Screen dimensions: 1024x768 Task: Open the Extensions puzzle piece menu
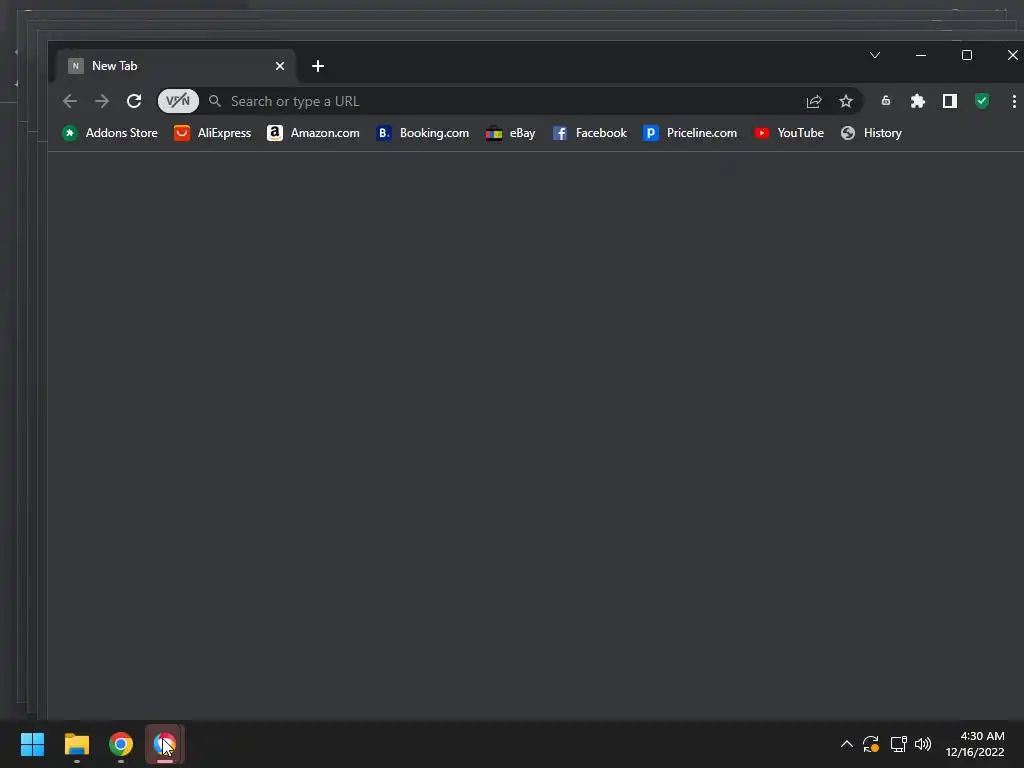pyautogui.click(x=918, y=101)
